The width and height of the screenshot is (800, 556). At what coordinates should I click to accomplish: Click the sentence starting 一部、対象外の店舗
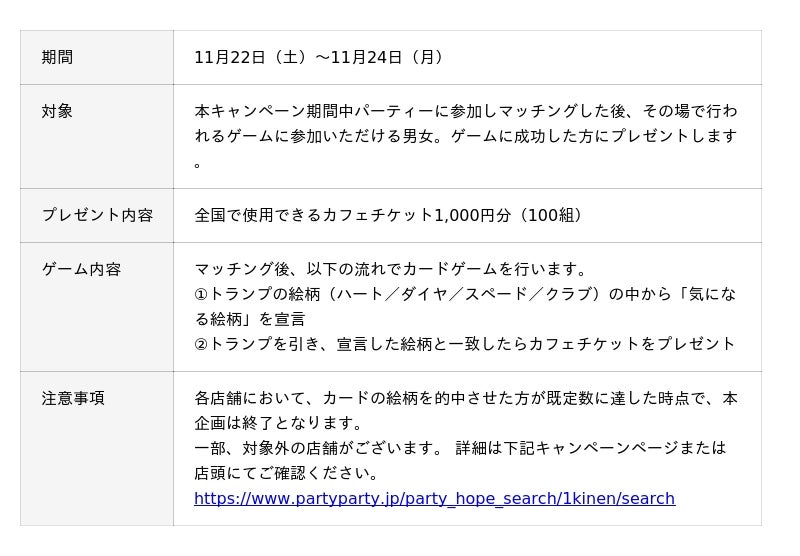click(x=318, y=447)
